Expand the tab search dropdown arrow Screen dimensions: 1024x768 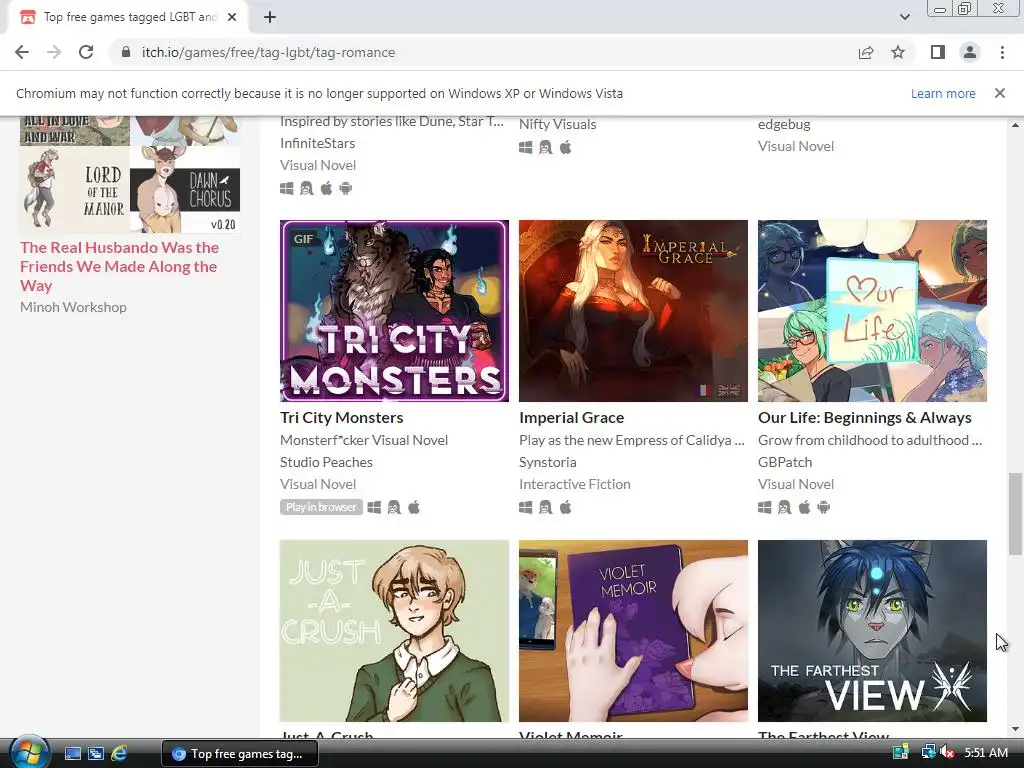pos(904,17)
